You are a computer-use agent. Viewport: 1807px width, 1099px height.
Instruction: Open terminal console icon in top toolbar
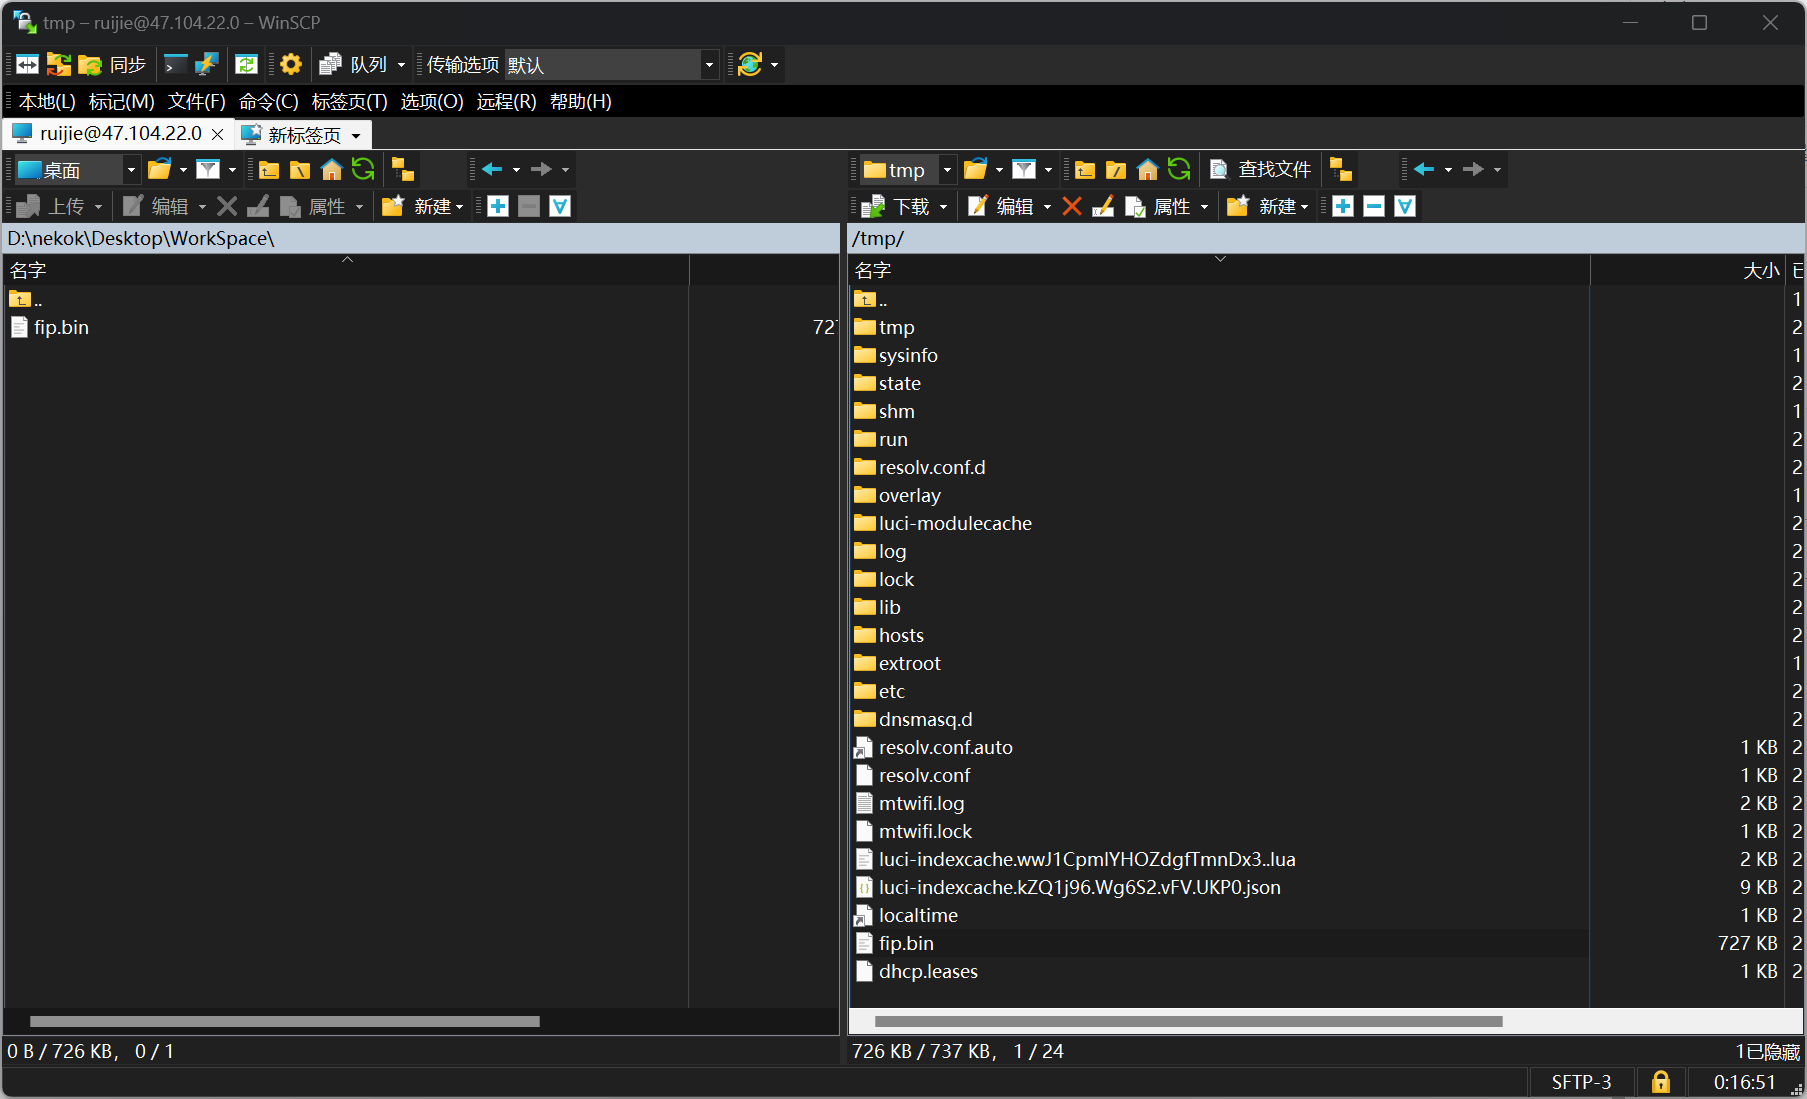(x=175, y=65)
